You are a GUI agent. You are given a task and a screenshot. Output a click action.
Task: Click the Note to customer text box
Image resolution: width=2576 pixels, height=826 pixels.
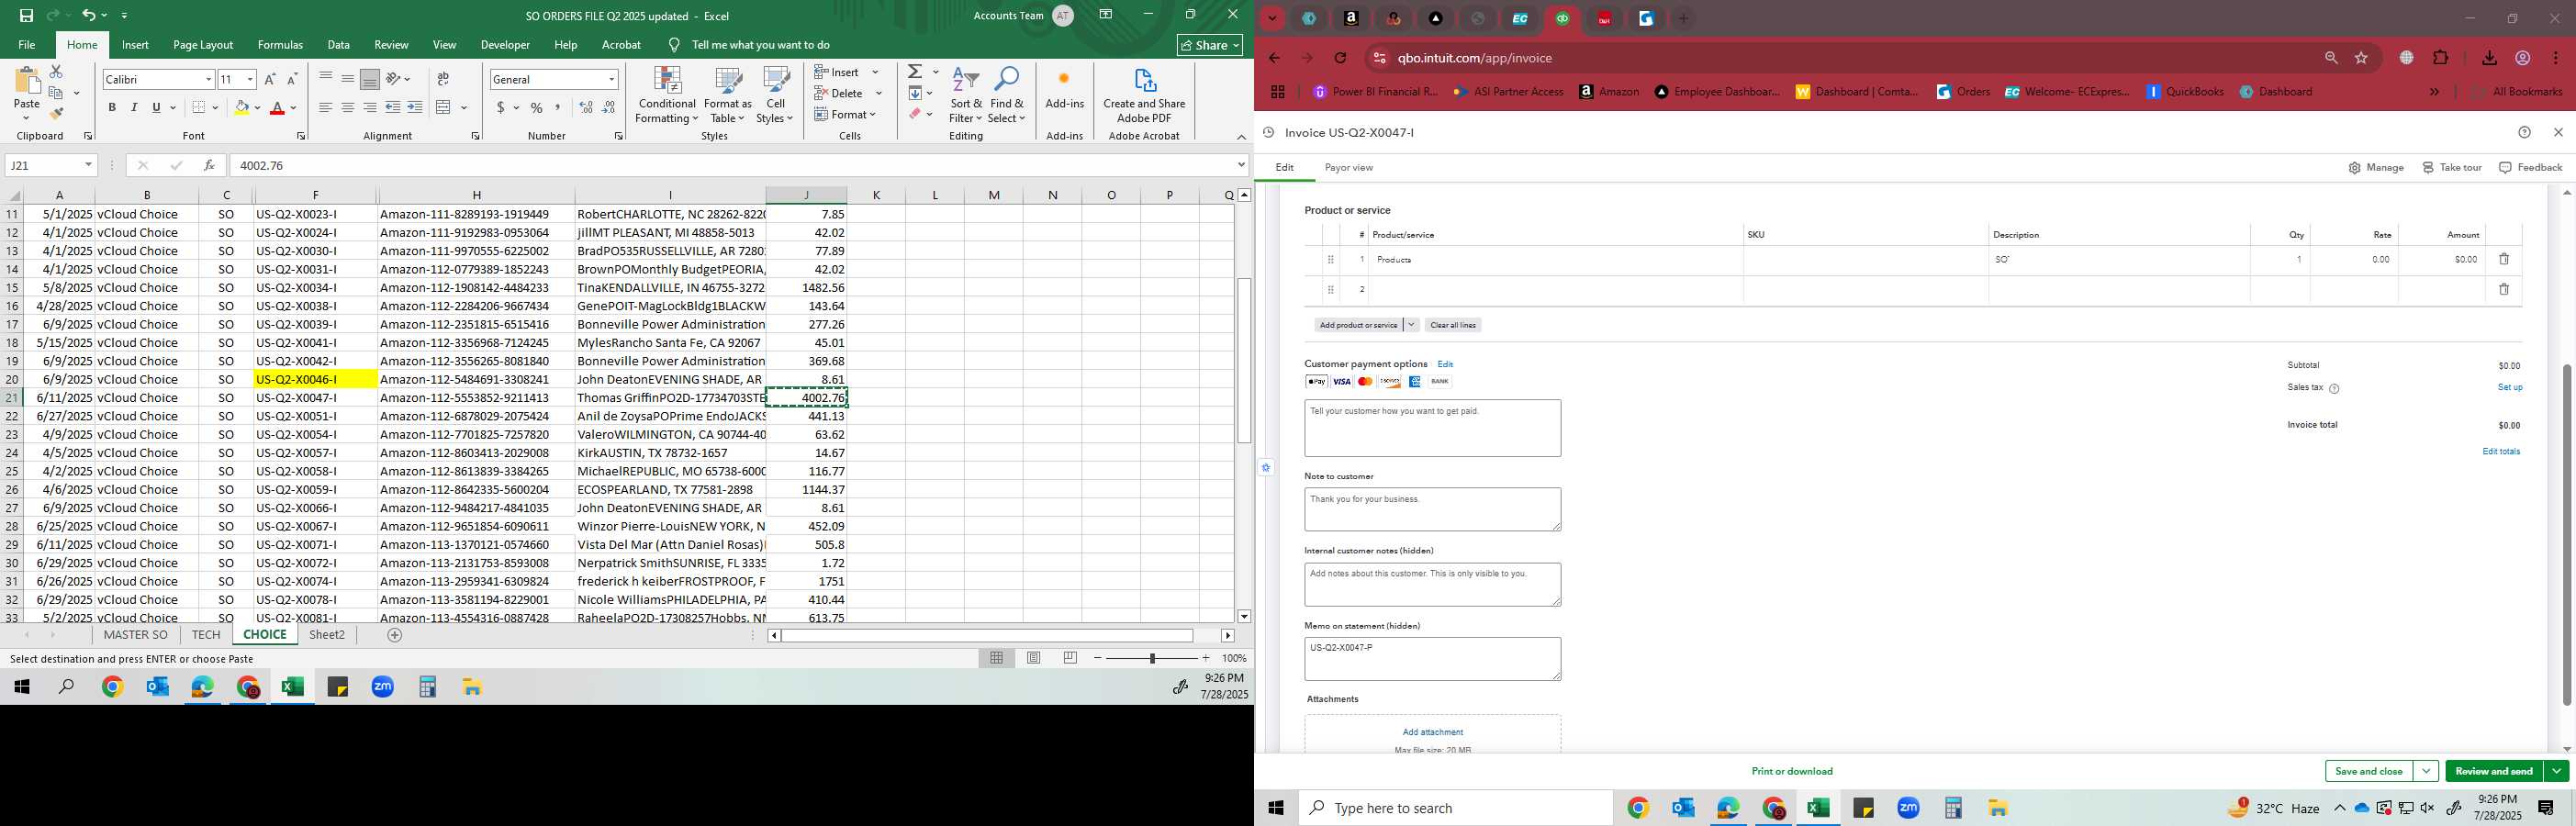coord(1432,510)
